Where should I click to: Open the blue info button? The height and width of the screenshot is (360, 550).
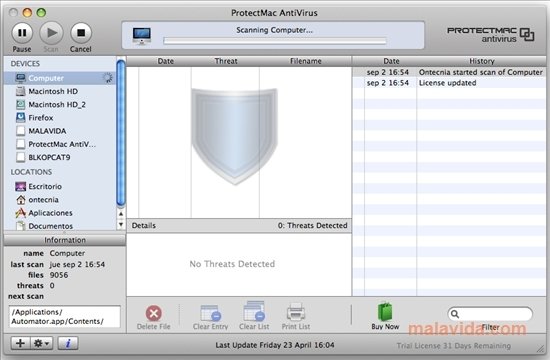click(68, 343)
